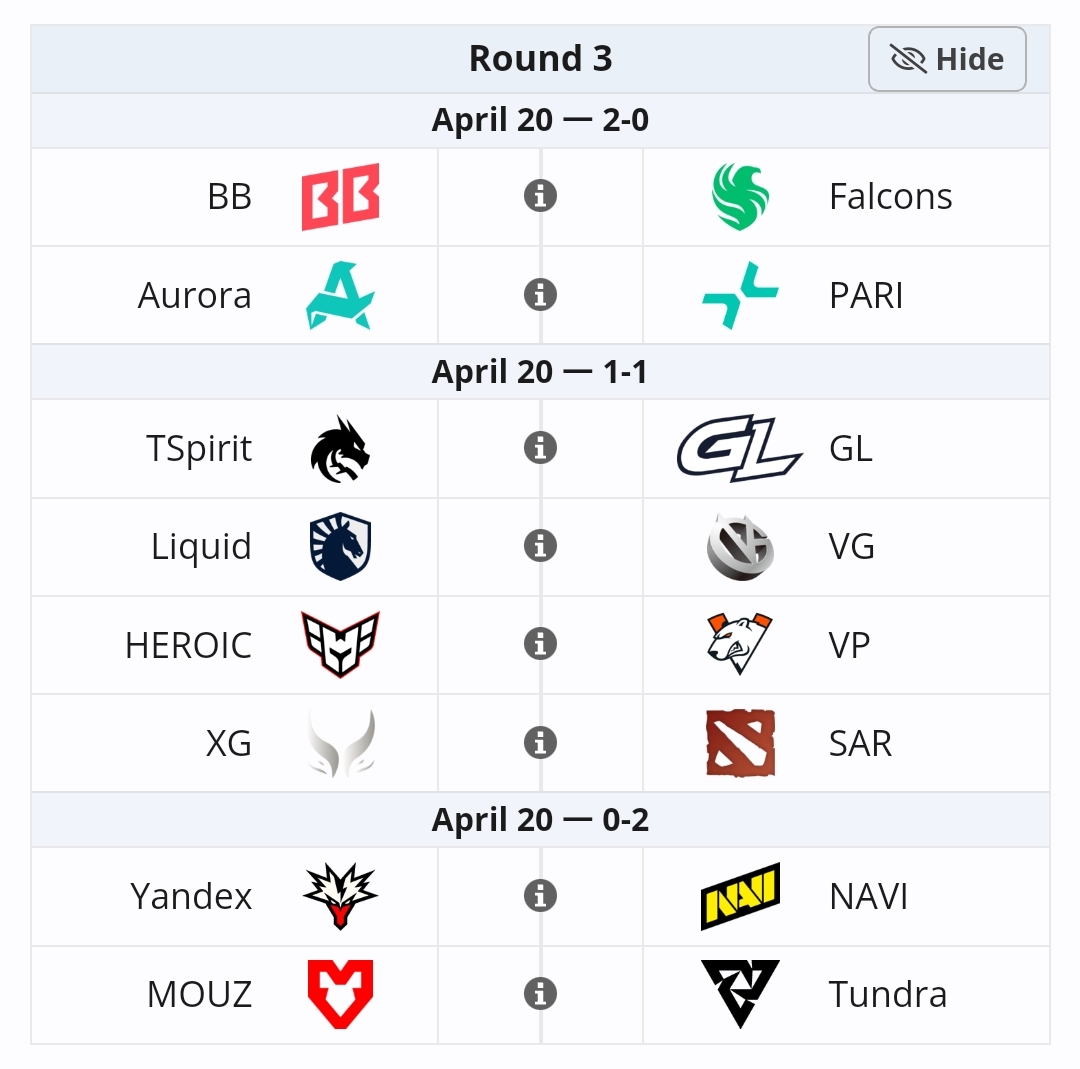Open the Aurora team name link
Image resolution: width=1080 pixels, height=1069 pixels.
pos(195,296)
